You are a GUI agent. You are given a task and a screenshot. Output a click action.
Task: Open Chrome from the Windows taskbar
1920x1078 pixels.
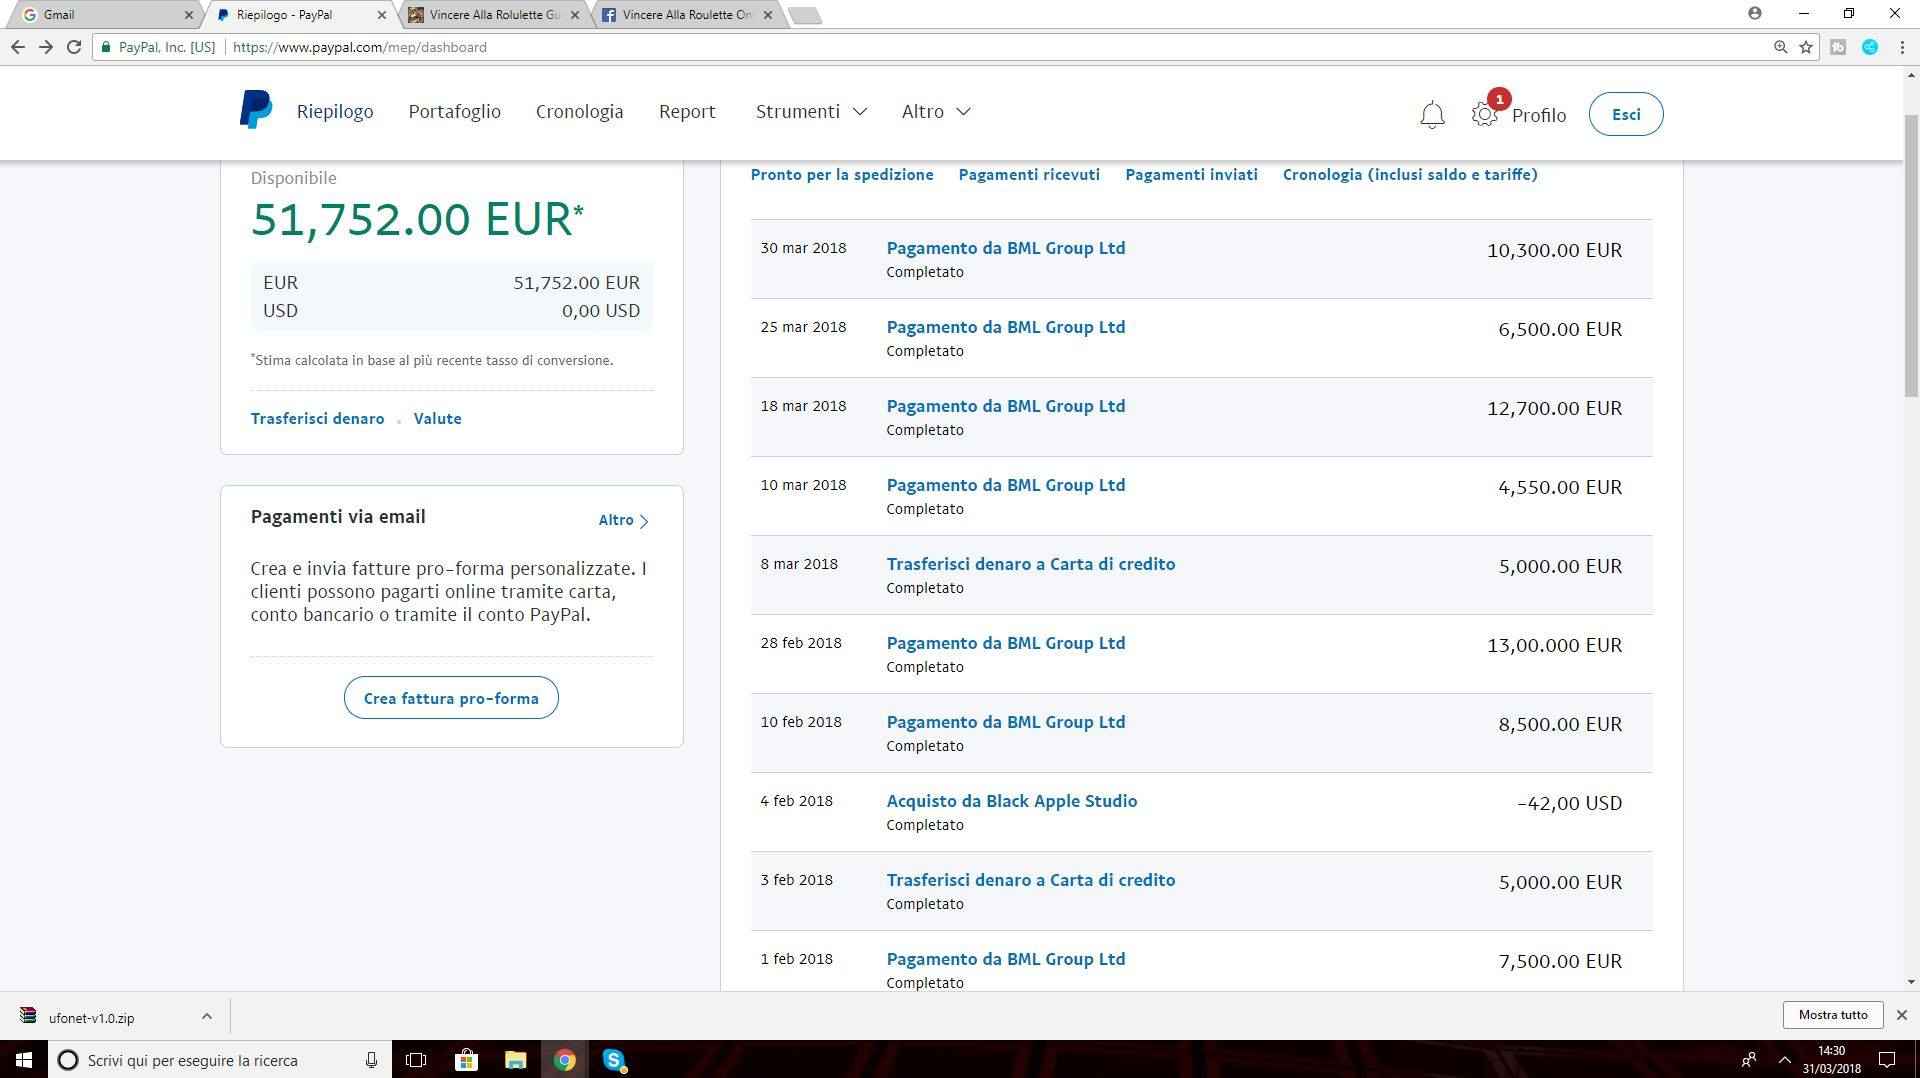565,1060
